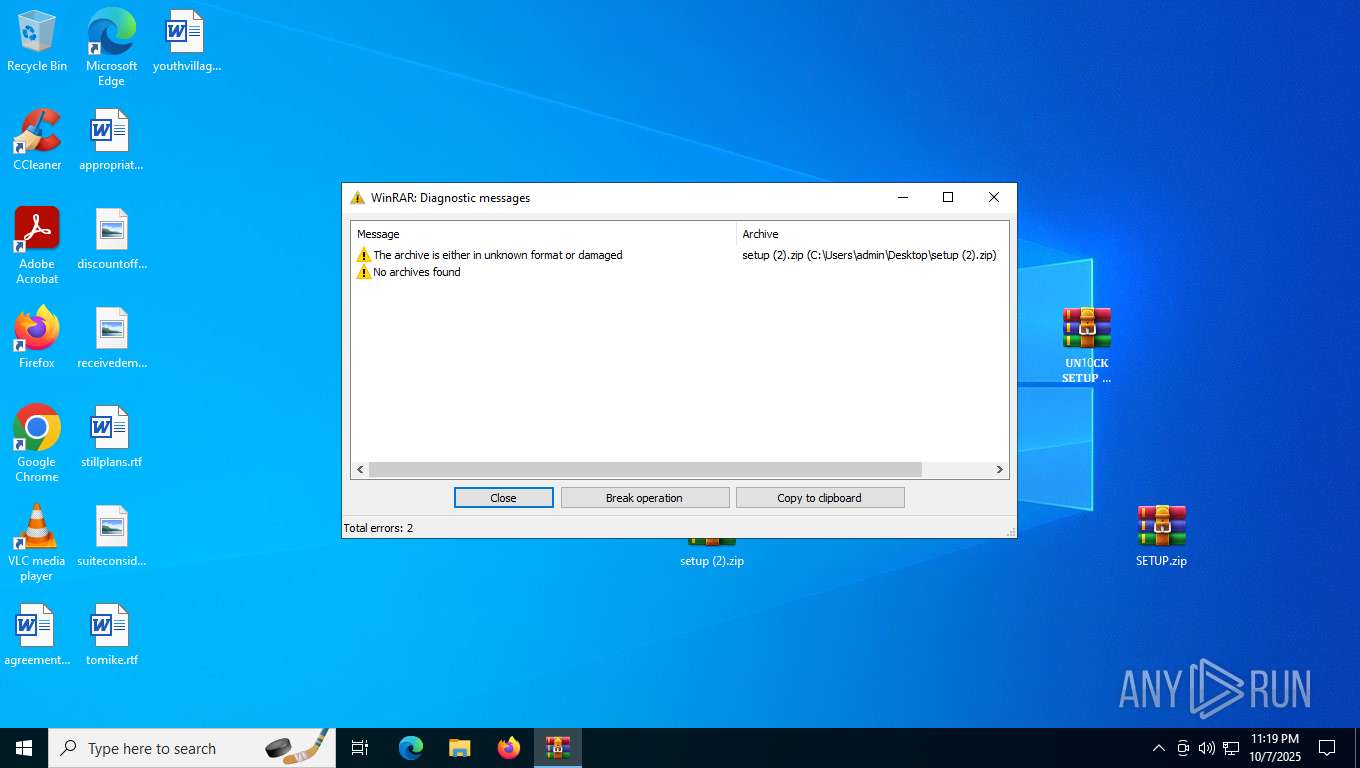
Task: Open the volume control in tray
Action: coord(1207,748)
